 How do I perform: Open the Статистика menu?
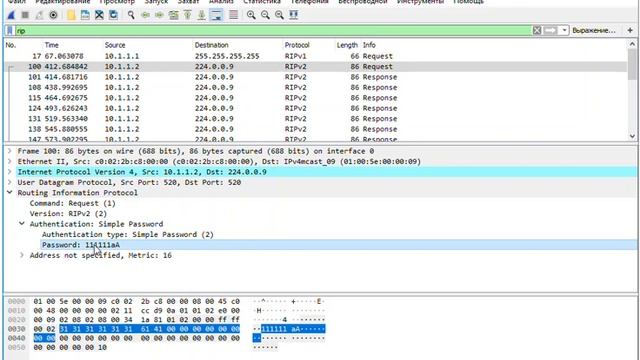262,2
